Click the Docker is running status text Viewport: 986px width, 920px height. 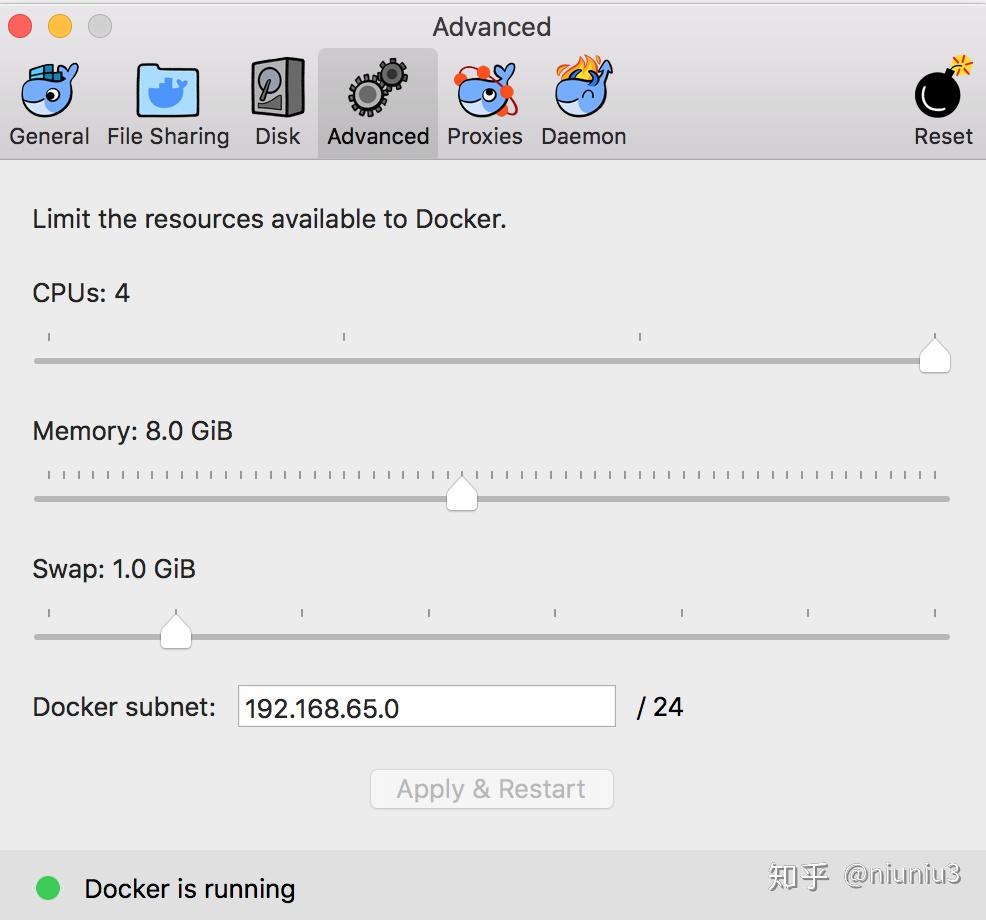190,888
